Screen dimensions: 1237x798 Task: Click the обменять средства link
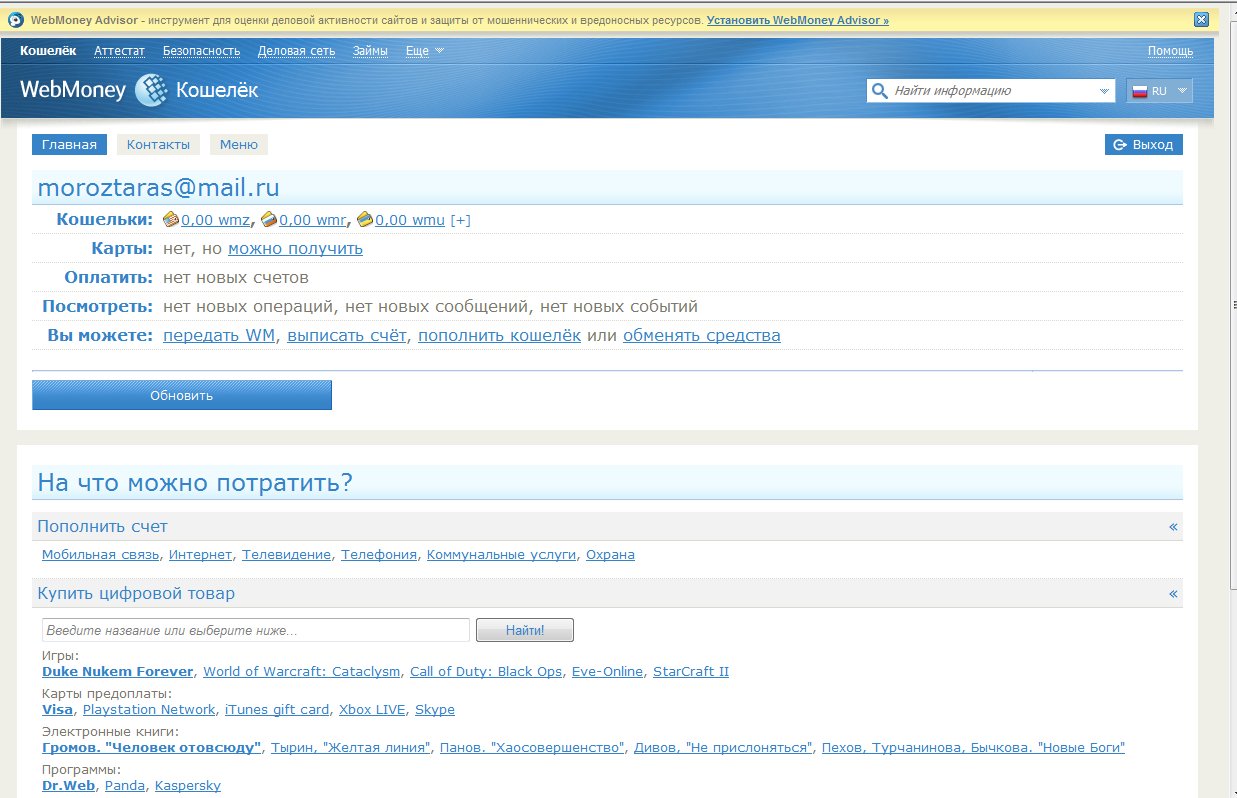click(x=702, y=336)
